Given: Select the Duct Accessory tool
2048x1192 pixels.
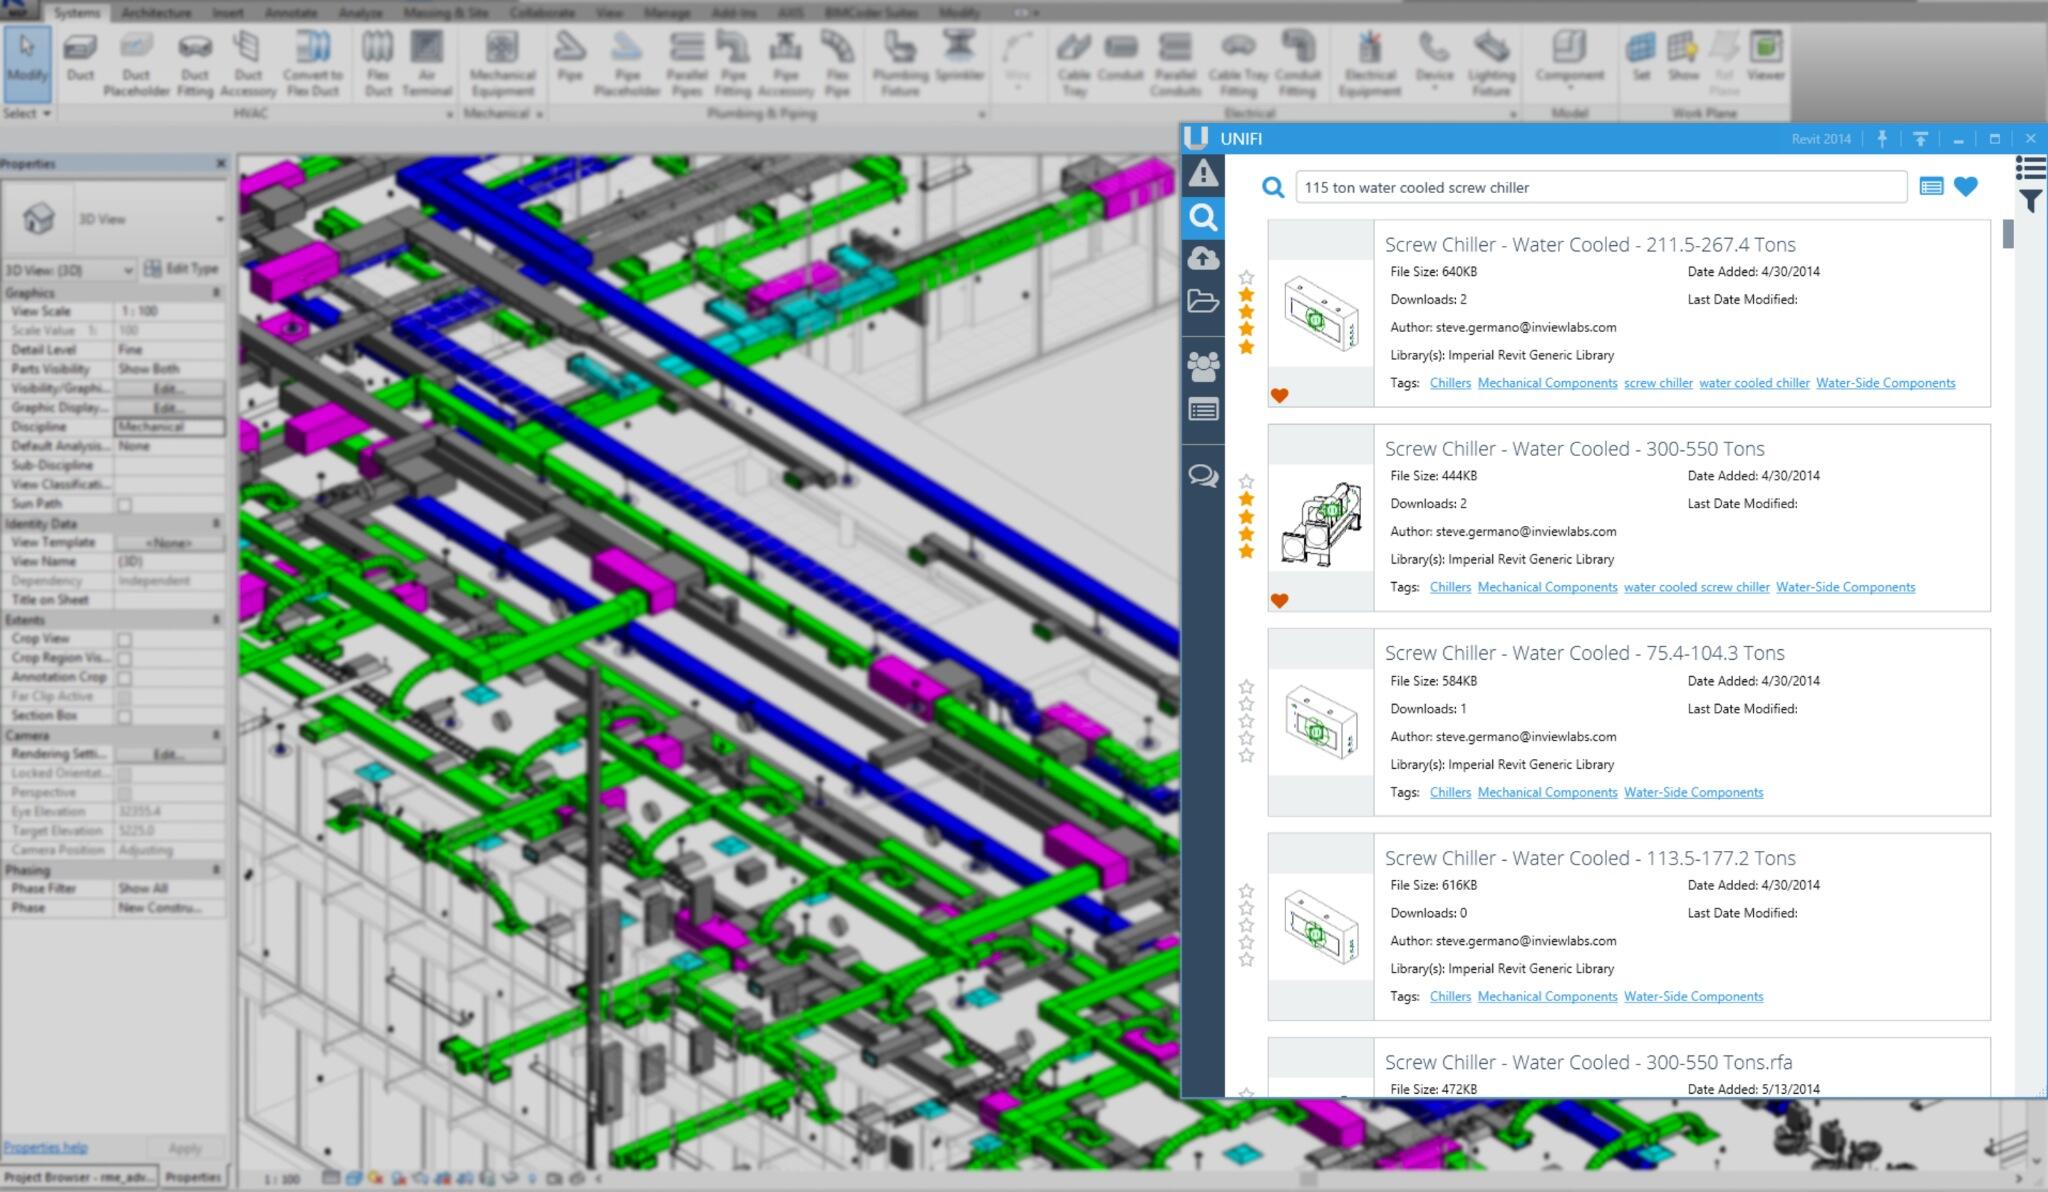Looking at the screenshot, I should pyautogui.click(x=248, y=64).
